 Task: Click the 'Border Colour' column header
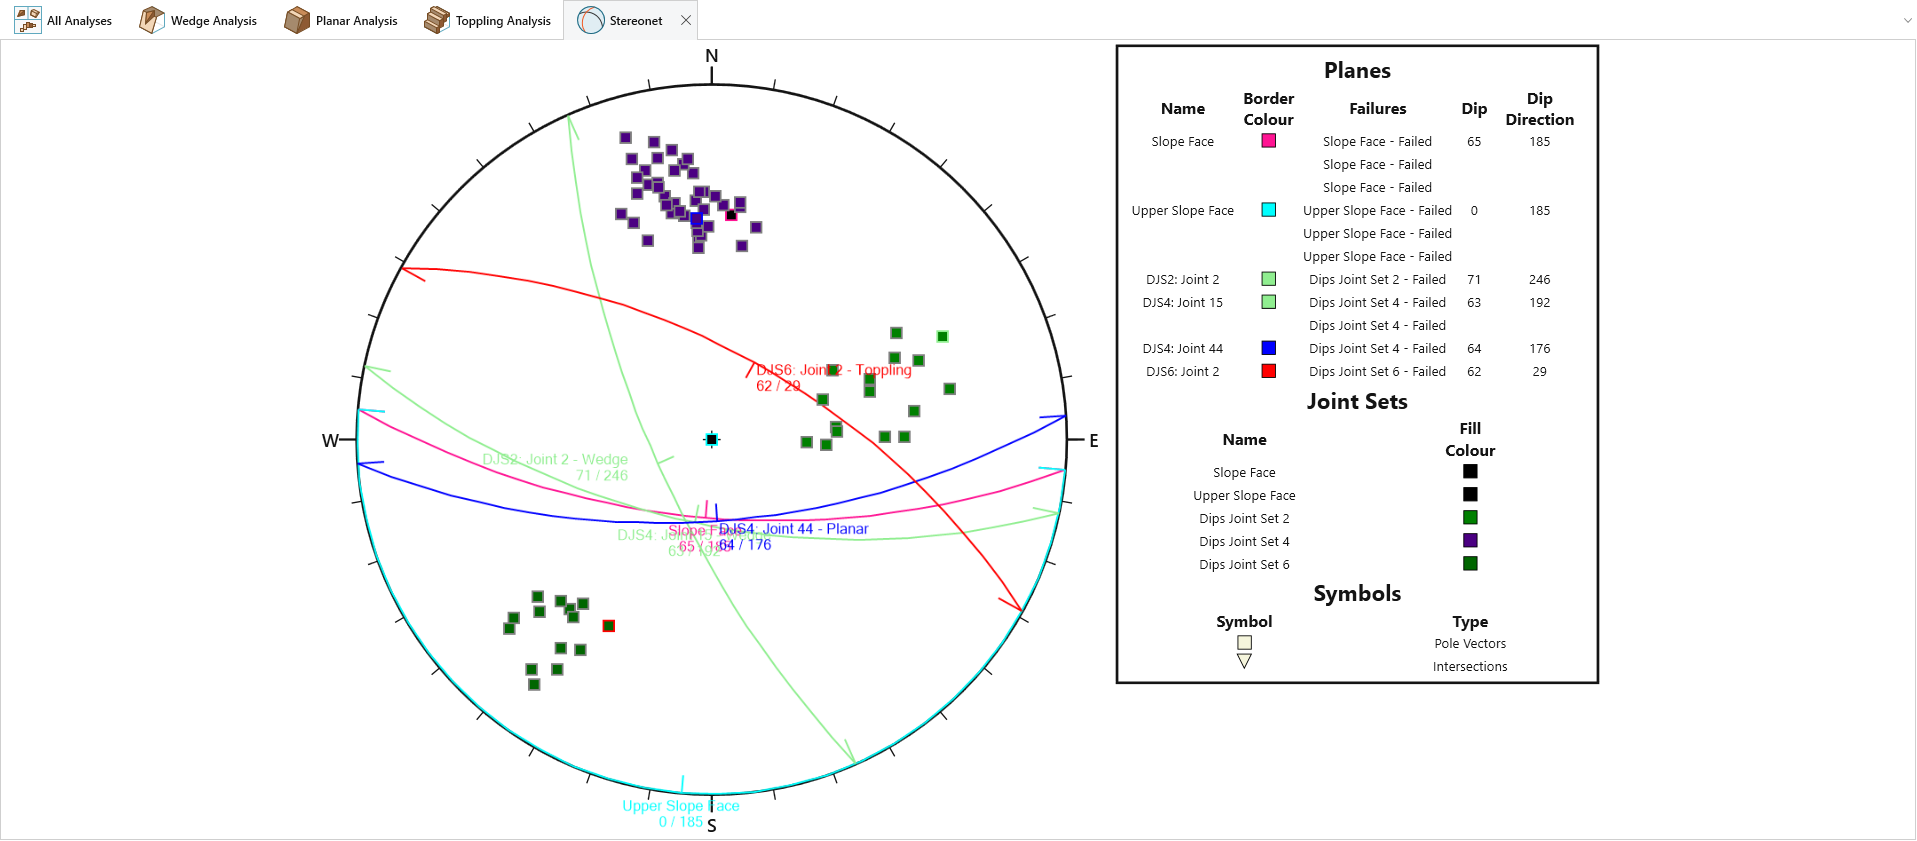pos(1268,109)
